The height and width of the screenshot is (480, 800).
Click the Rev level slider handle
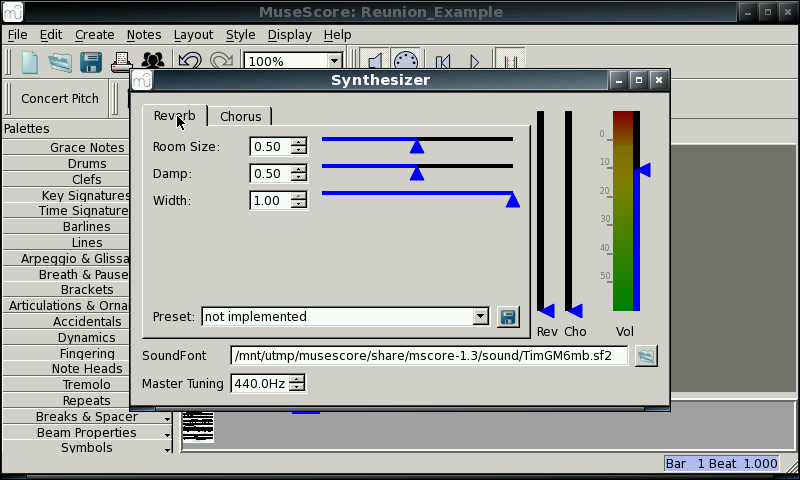coord(547,311)
